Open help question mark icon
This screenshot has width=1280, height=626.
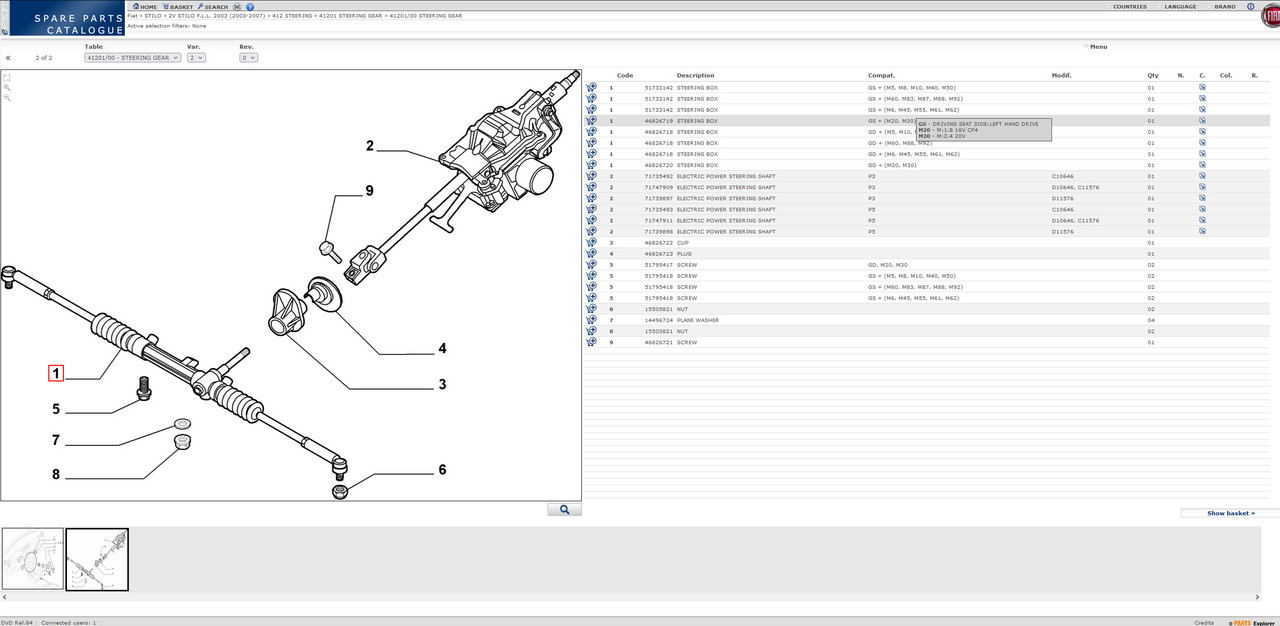tap(250, 6)
